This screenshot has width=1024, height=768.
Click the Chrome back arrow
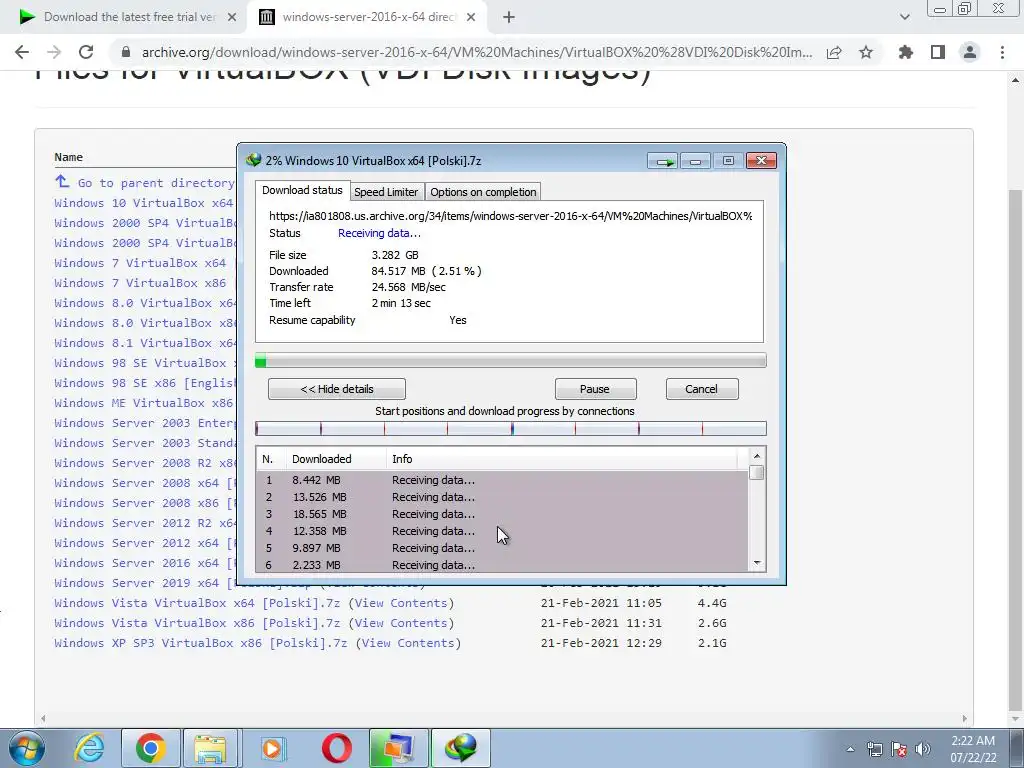click(22, 52)
